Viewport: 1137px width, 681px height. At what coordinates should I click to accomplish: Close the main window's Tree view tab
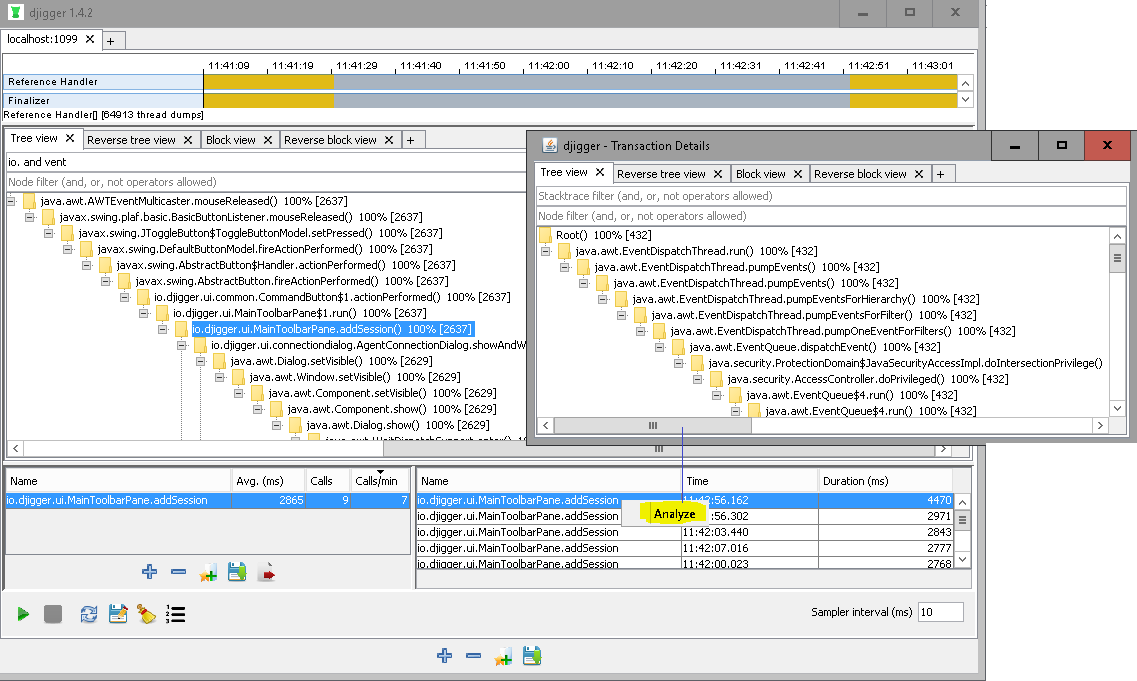click(70, 138)
